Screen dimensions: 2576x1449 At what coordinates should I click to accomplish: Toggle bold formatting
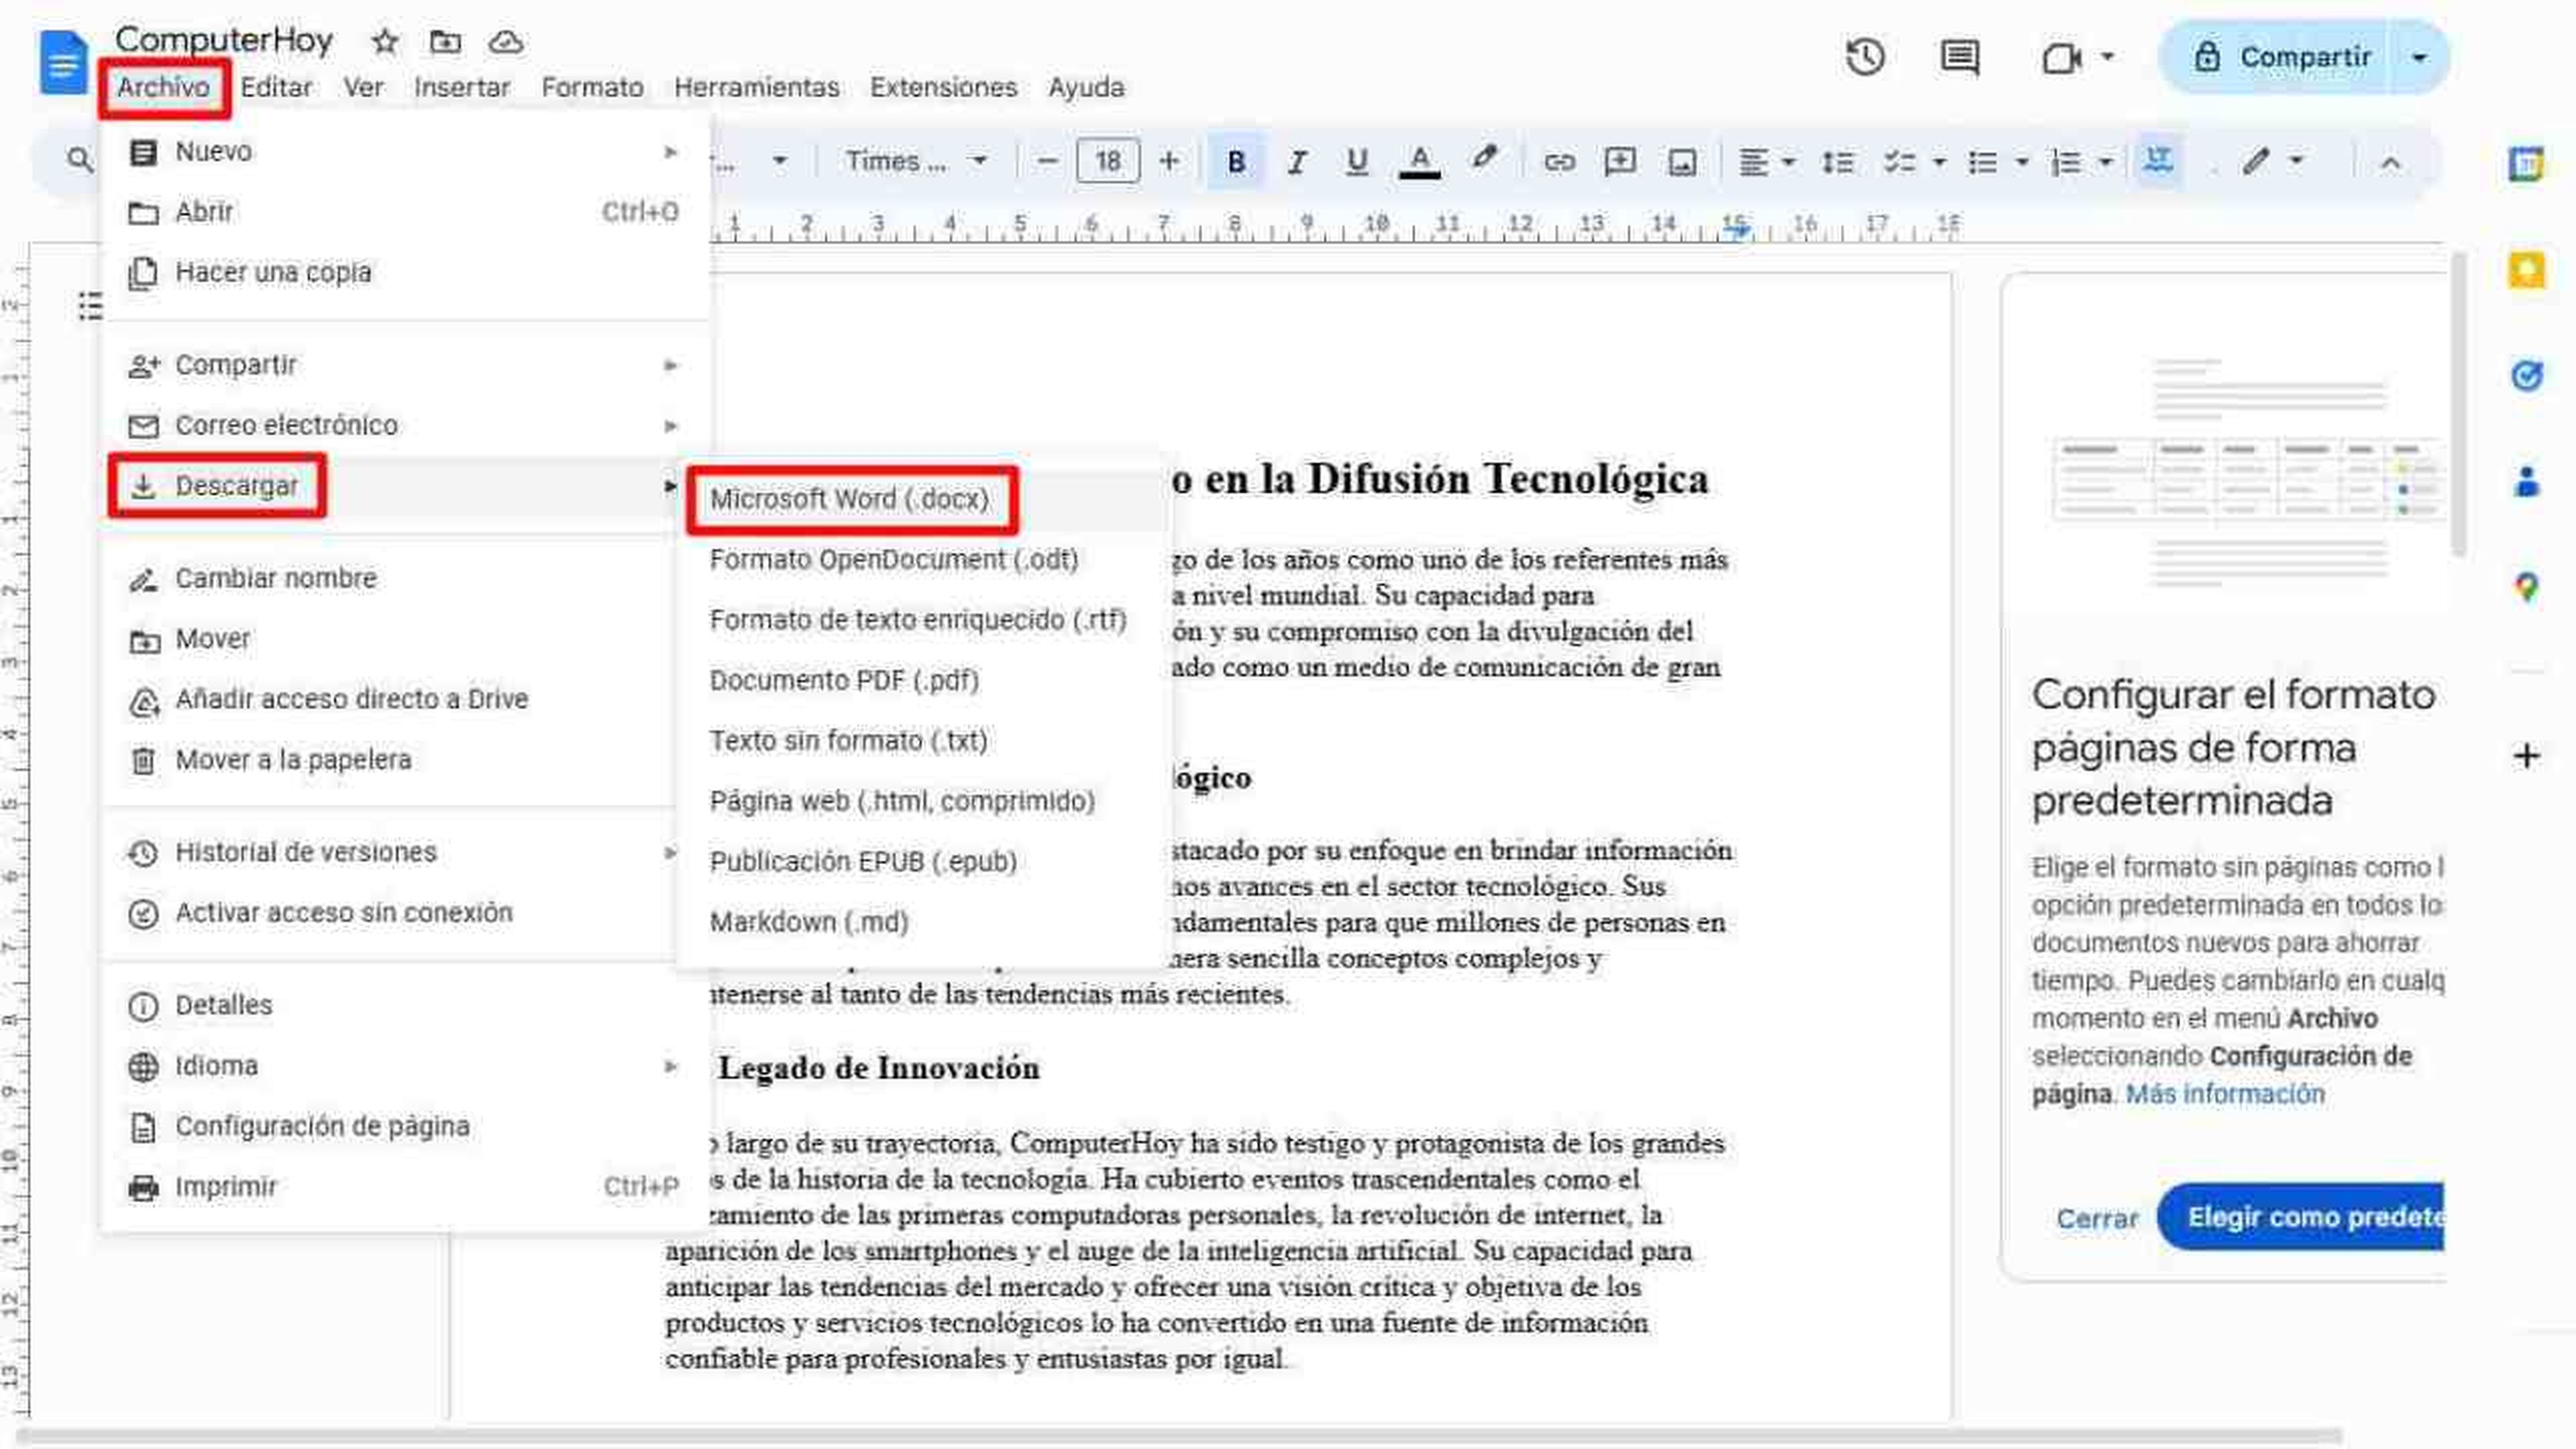point(1236,161)
